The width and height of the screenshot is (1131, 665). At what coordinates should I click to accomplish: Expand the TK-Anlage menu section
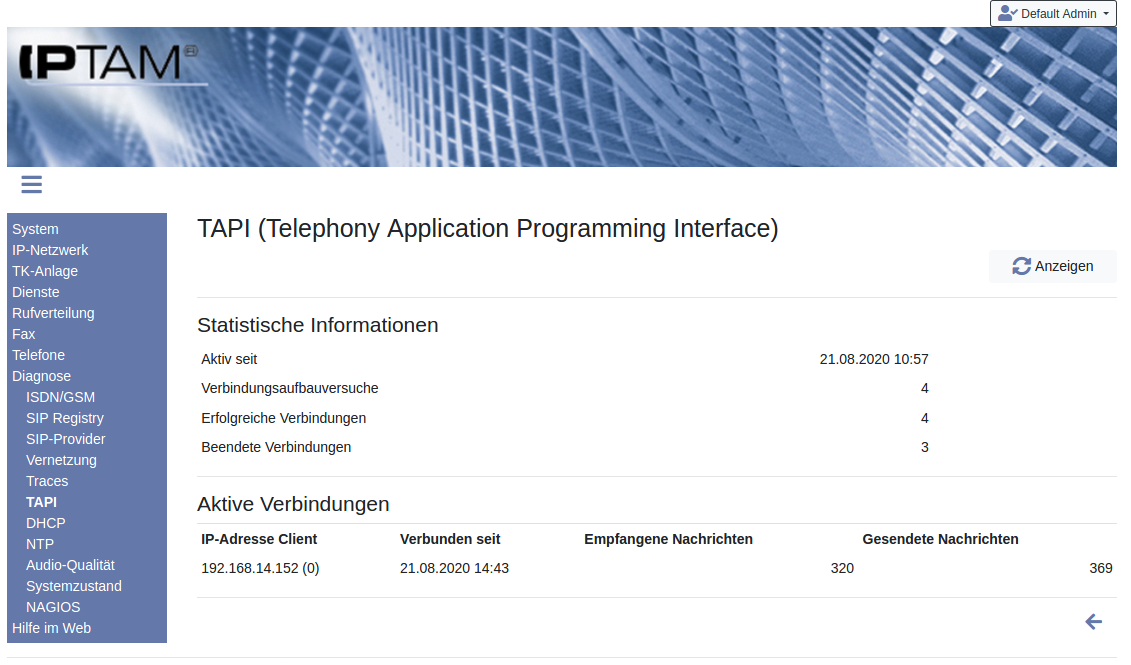45,271
